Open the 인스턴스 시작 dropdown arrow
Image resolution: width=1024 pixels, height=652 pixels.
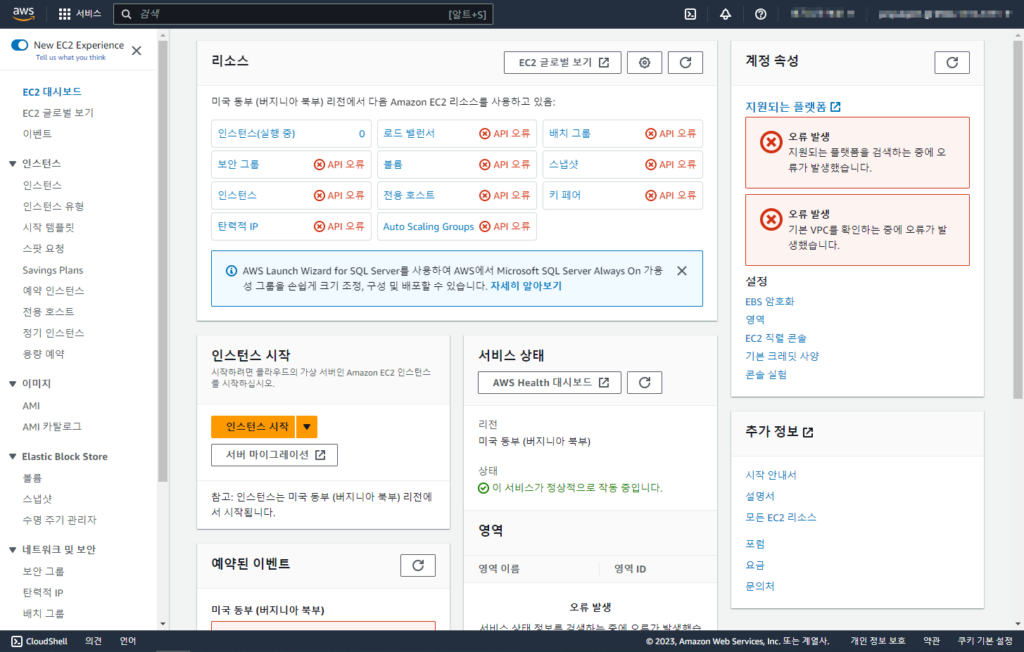click(x=307, y=427)
